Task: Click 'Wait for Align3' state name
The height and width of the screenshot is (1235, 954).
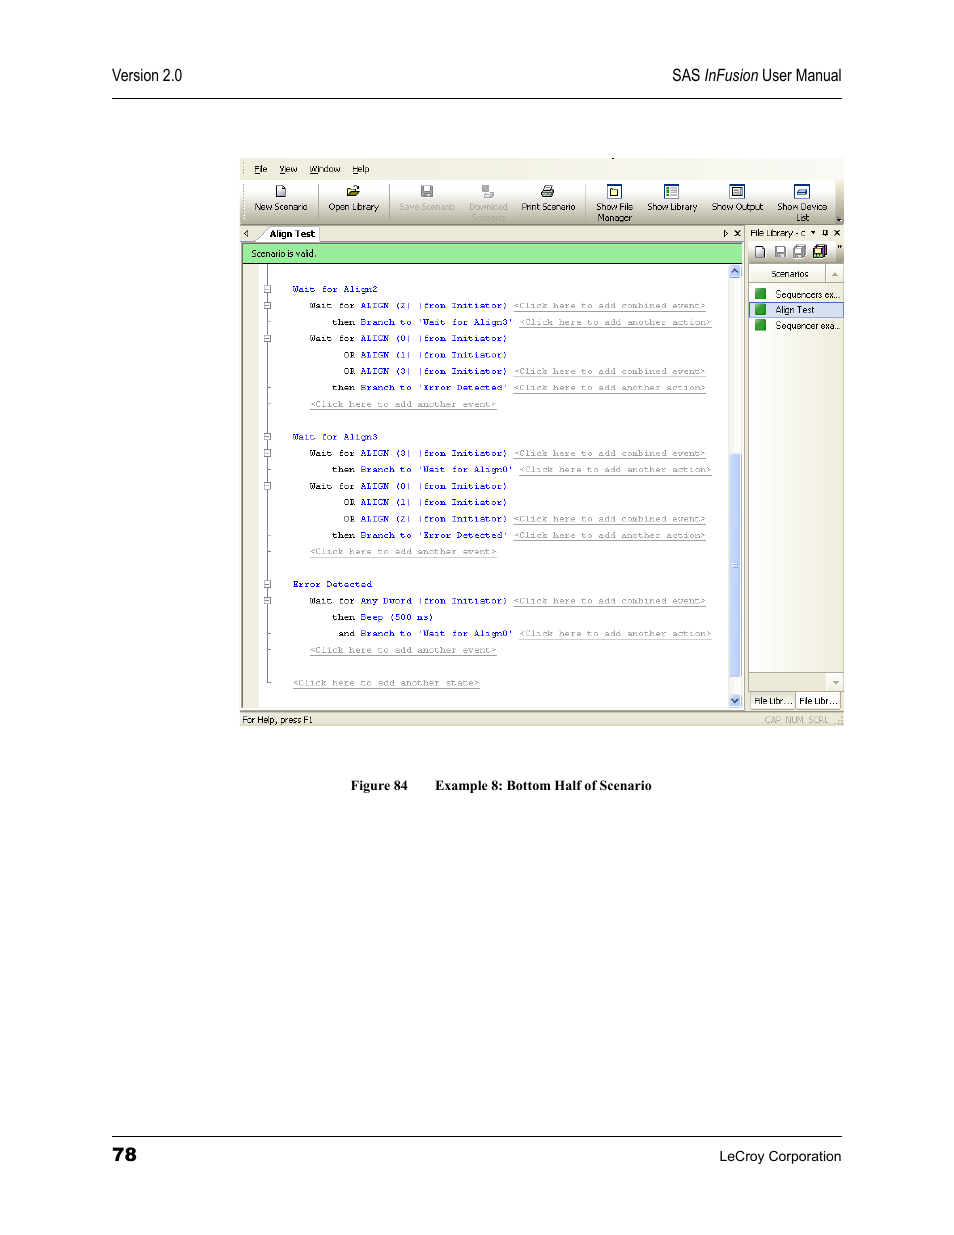Action: coord(335,437)
